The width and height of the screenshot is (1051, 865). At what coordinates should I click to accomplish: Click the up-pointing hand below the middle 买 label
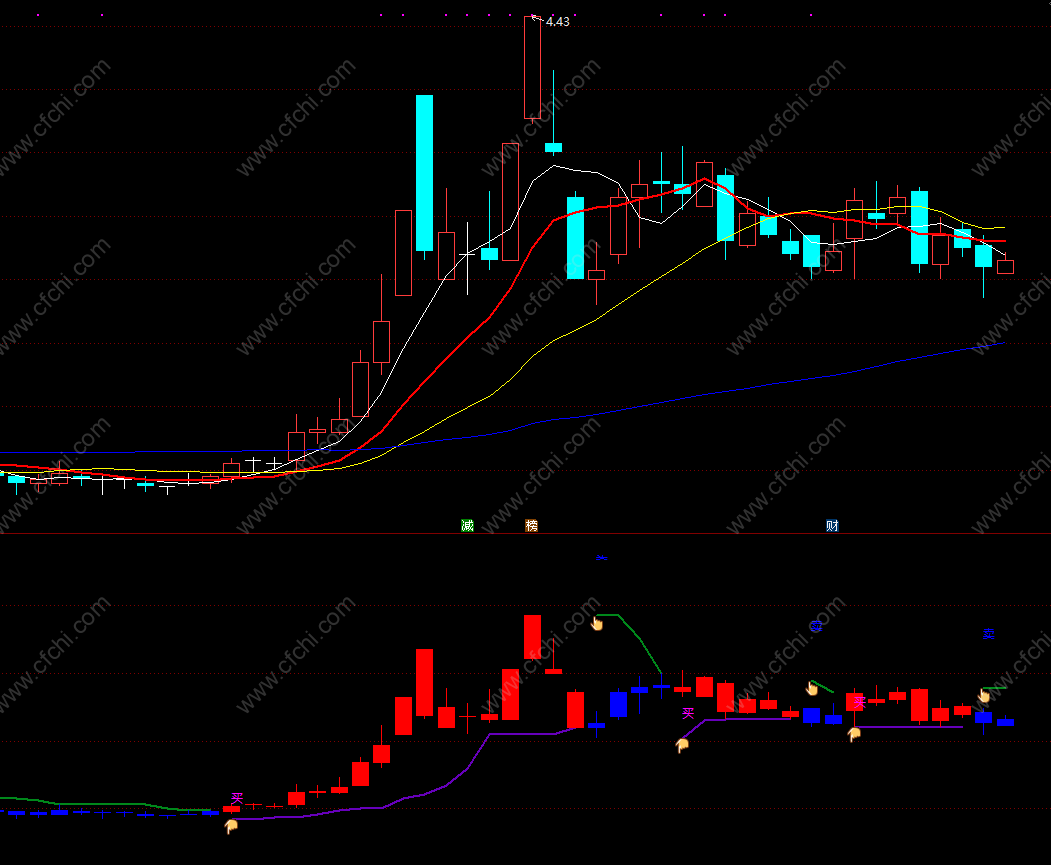682,745
